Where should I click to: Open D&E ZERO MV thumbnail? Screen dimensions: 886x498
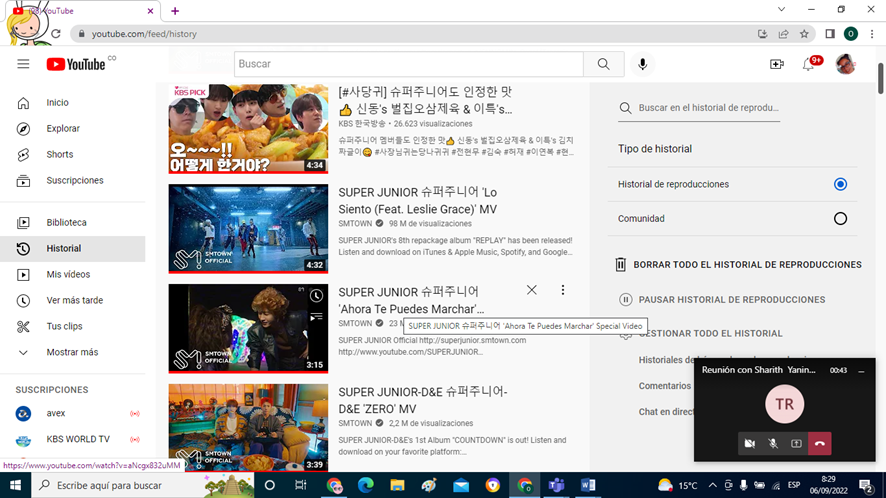248,428
